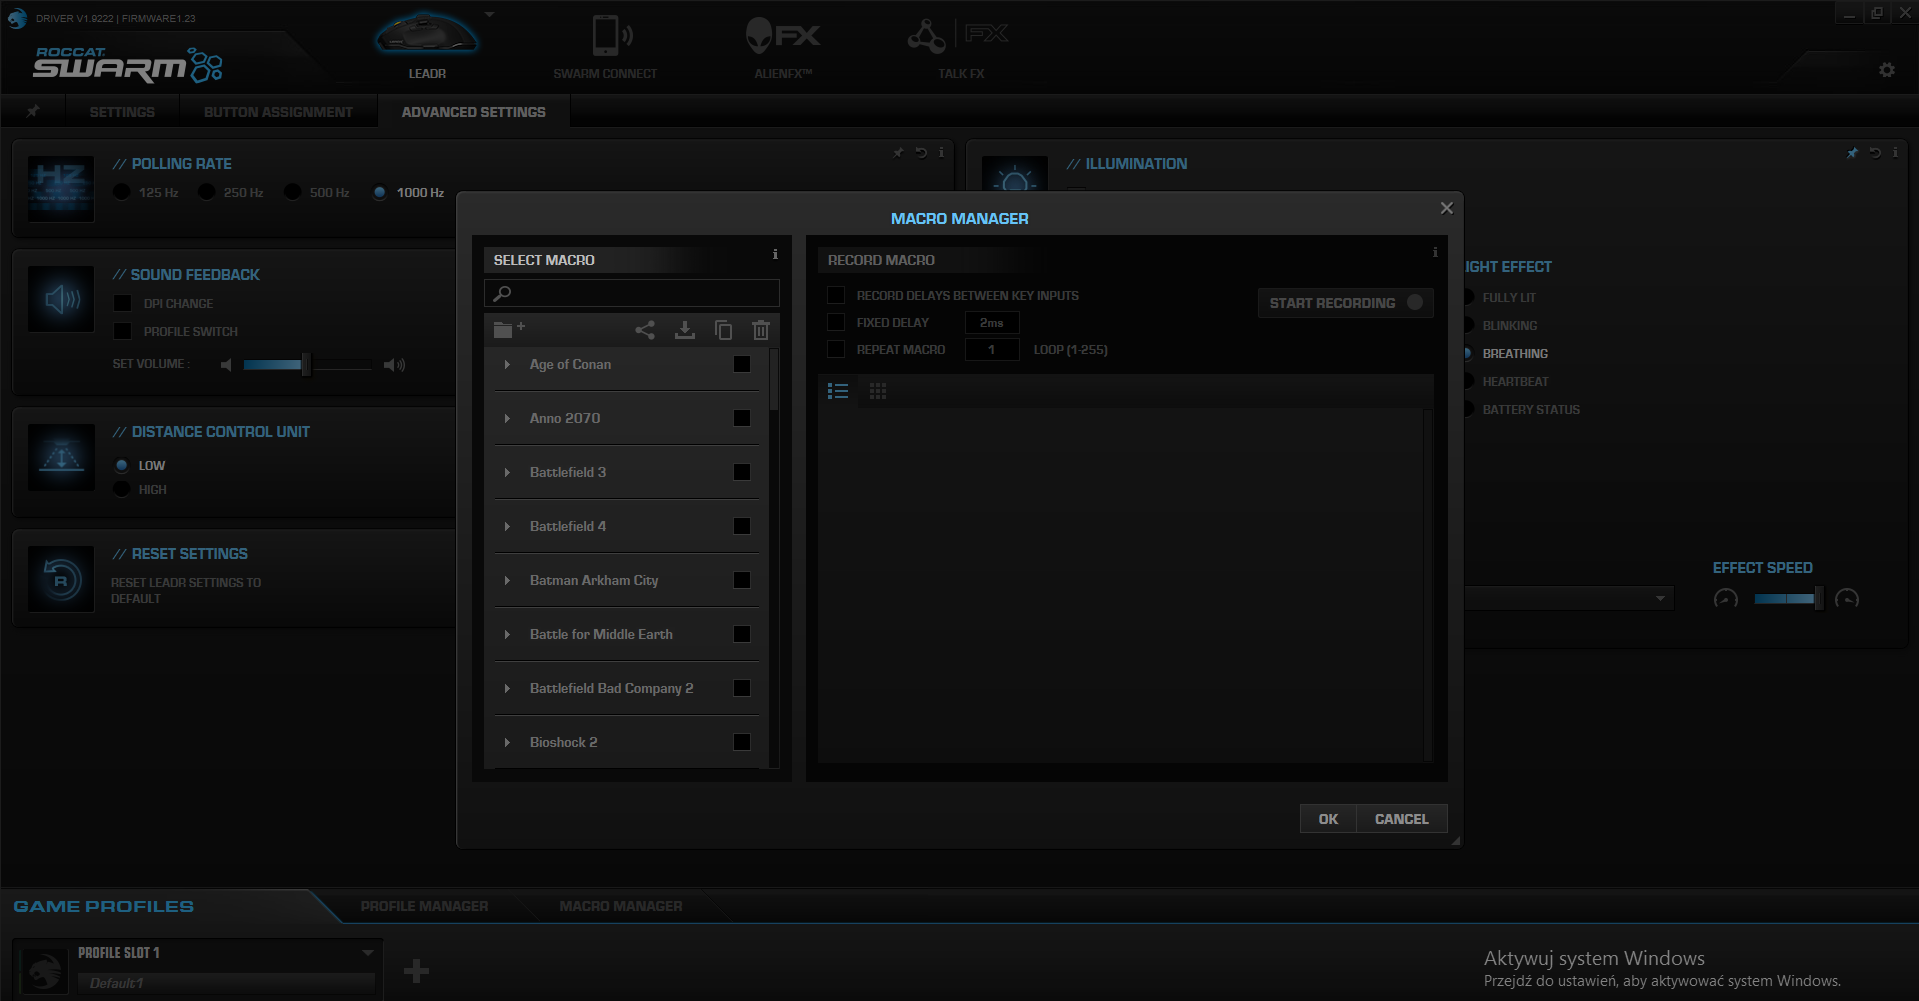Click the macro search field
Image resolution: width=1919 pixels, height=1001 pixels.
(x=632, y=293)
